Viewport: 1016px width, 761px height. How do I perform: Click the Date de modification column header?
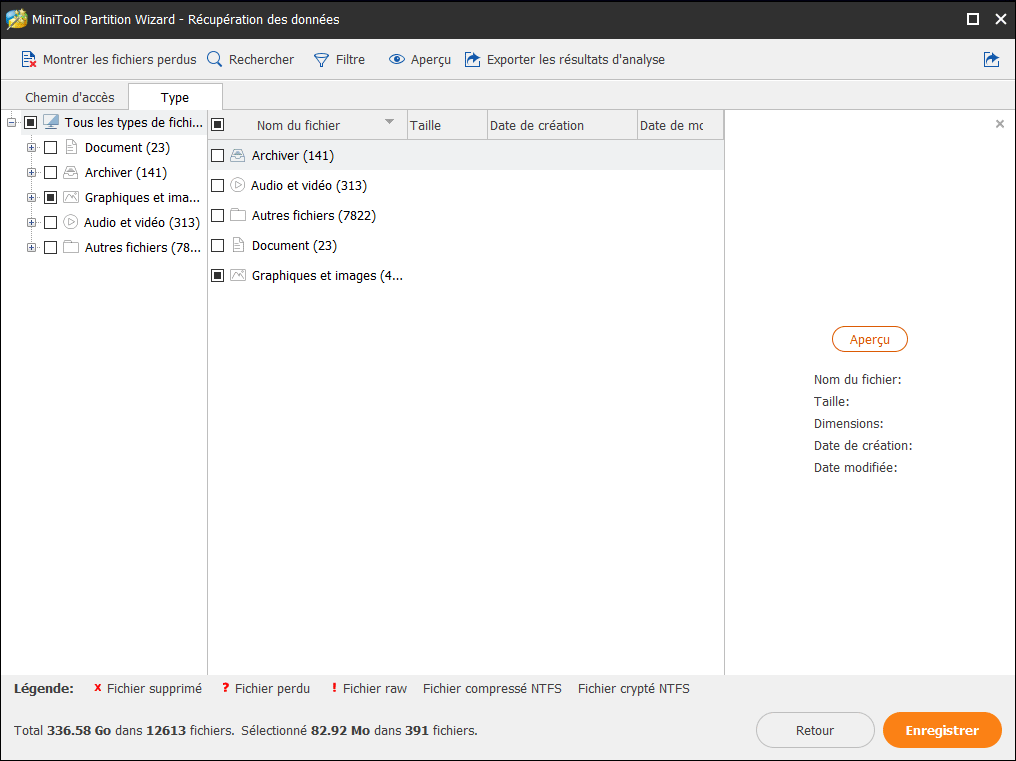680,125
